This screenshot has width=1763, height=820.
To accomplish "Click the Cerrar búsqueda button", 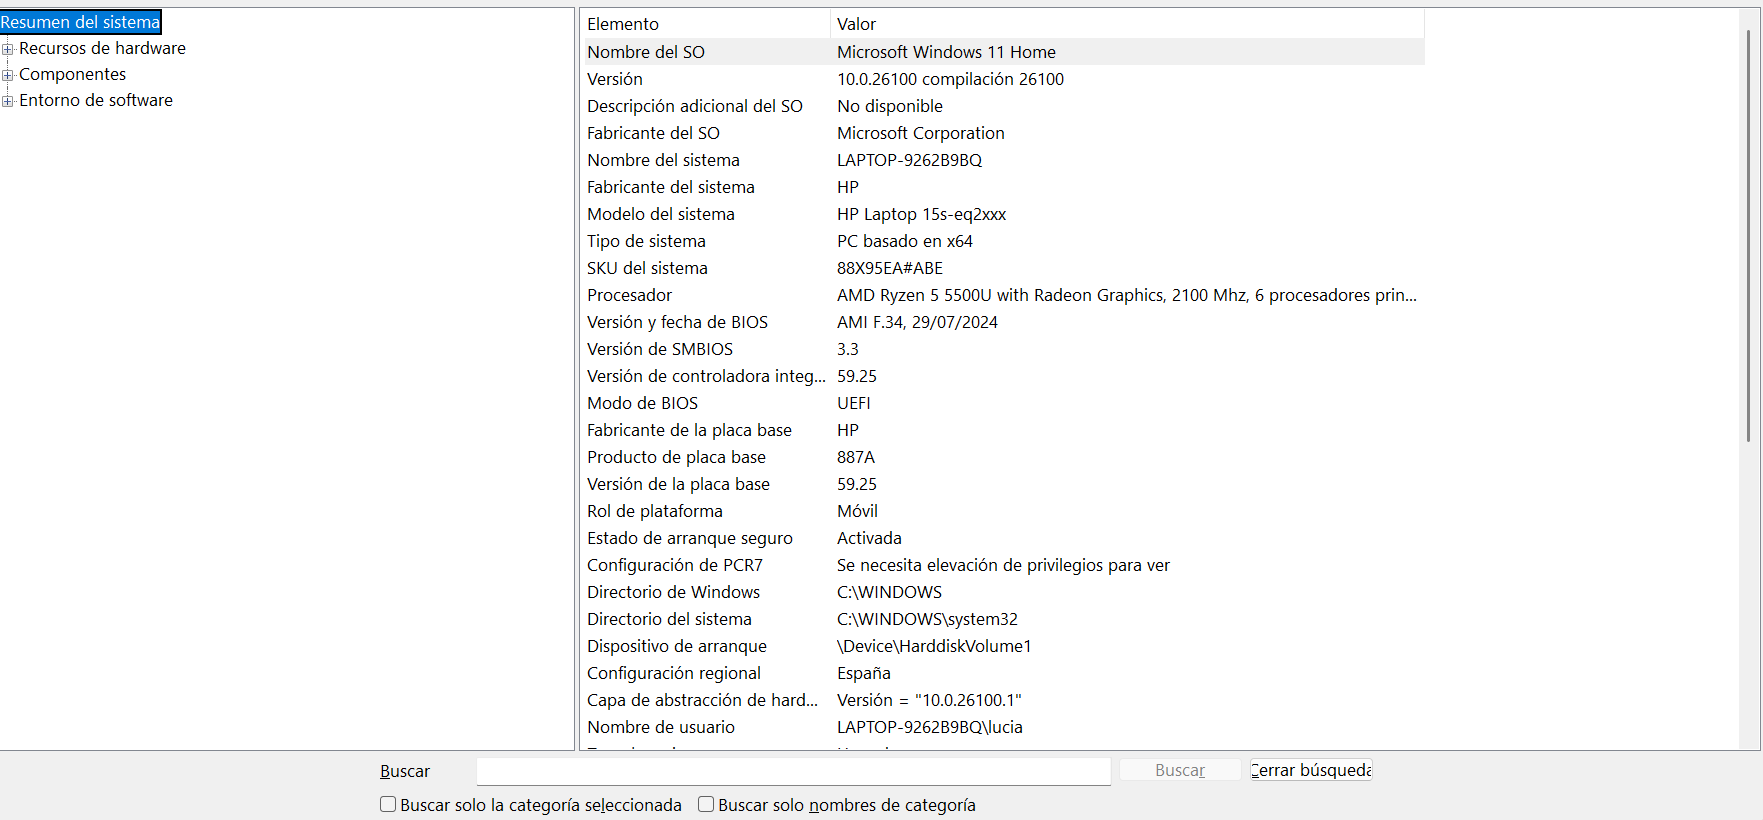I will (1311, 770).
